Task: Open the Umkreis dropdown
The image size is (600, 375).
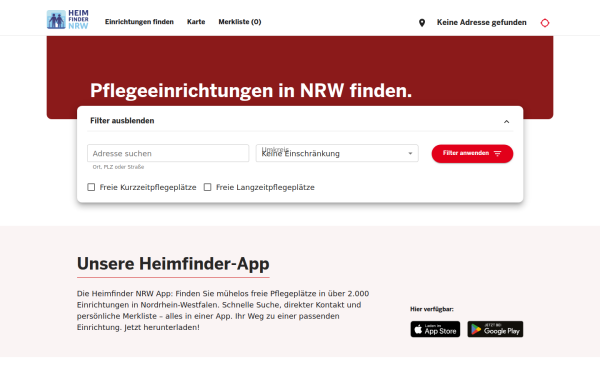Action: (337, 153)
